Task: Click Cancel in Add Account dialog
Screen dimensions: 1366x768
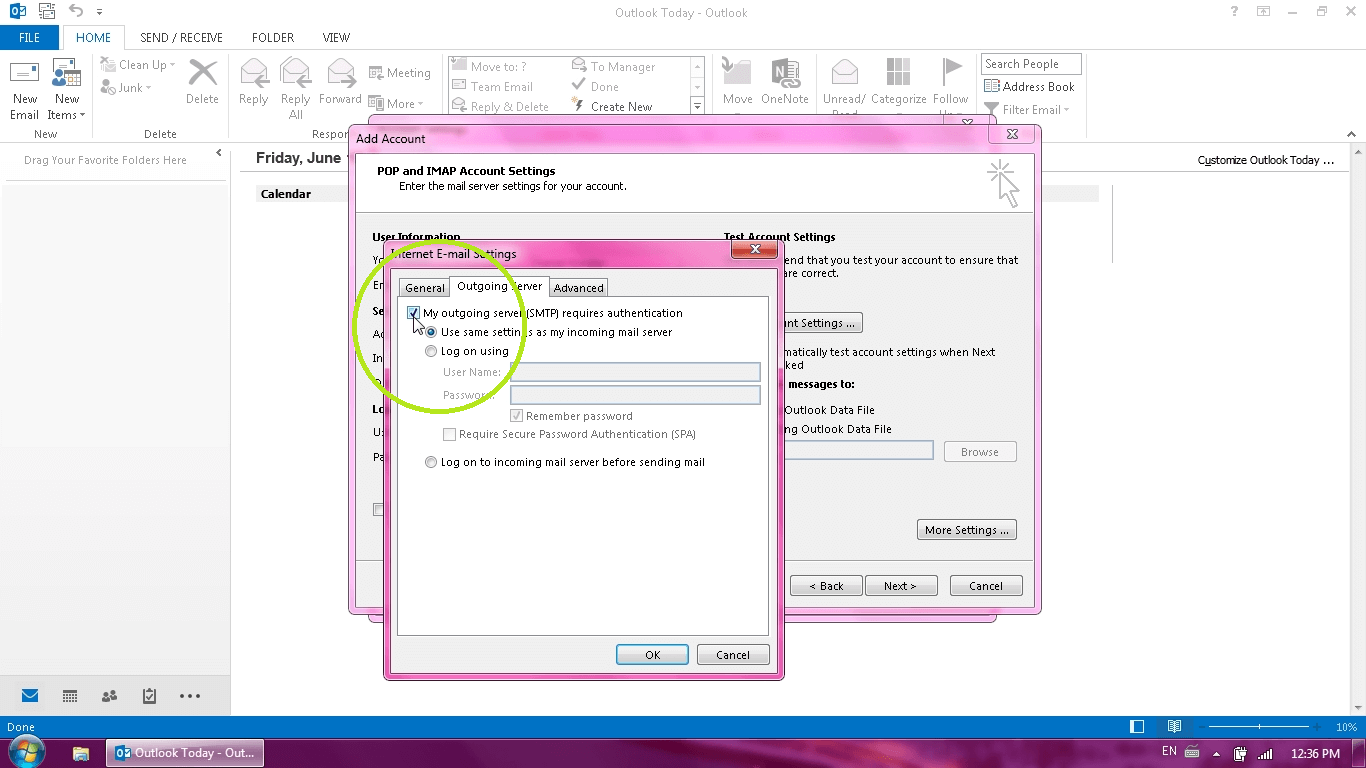Action: pos(986,586)
